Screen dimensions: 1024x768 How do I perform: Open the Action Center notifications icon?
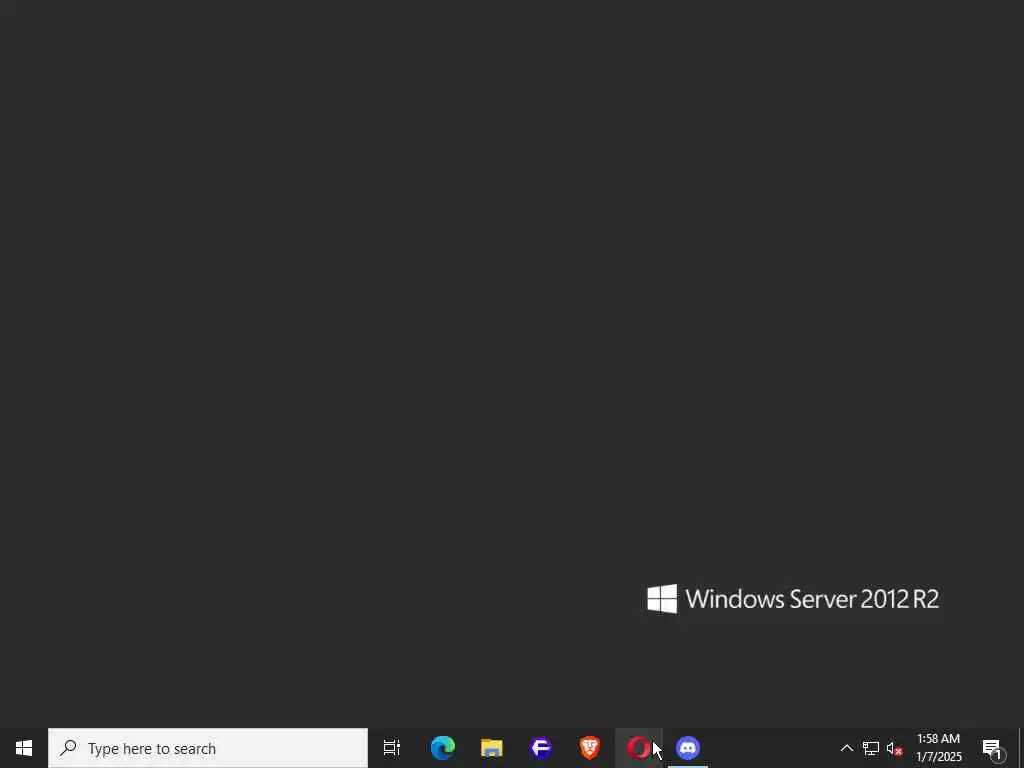[x=993, y=748]
